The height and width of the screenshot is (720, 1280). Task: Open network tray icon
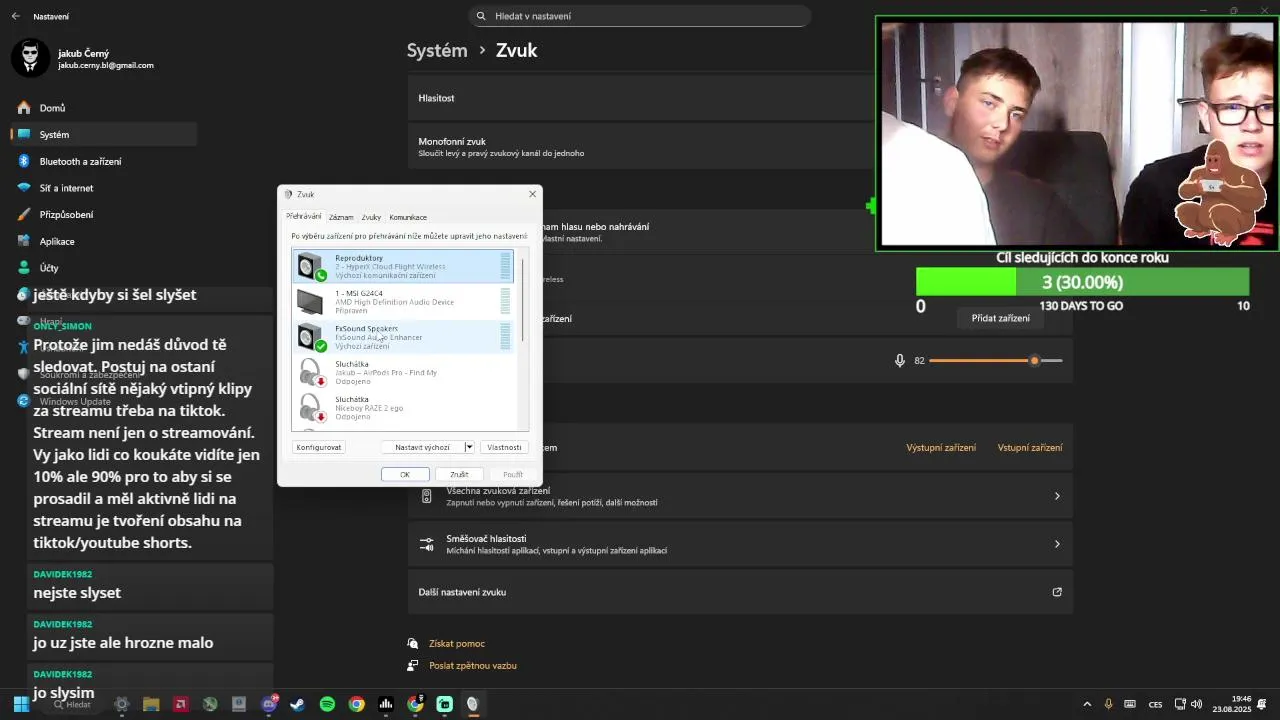(x=1180, y=704)
